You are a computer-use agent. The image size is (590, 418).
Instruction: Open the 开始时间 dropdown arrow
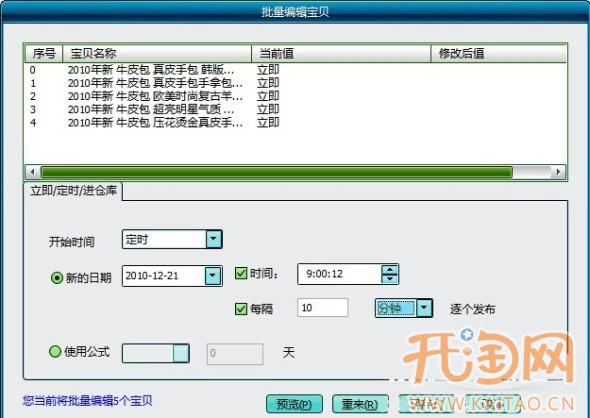pyautogui.click(x=214, y=239)
